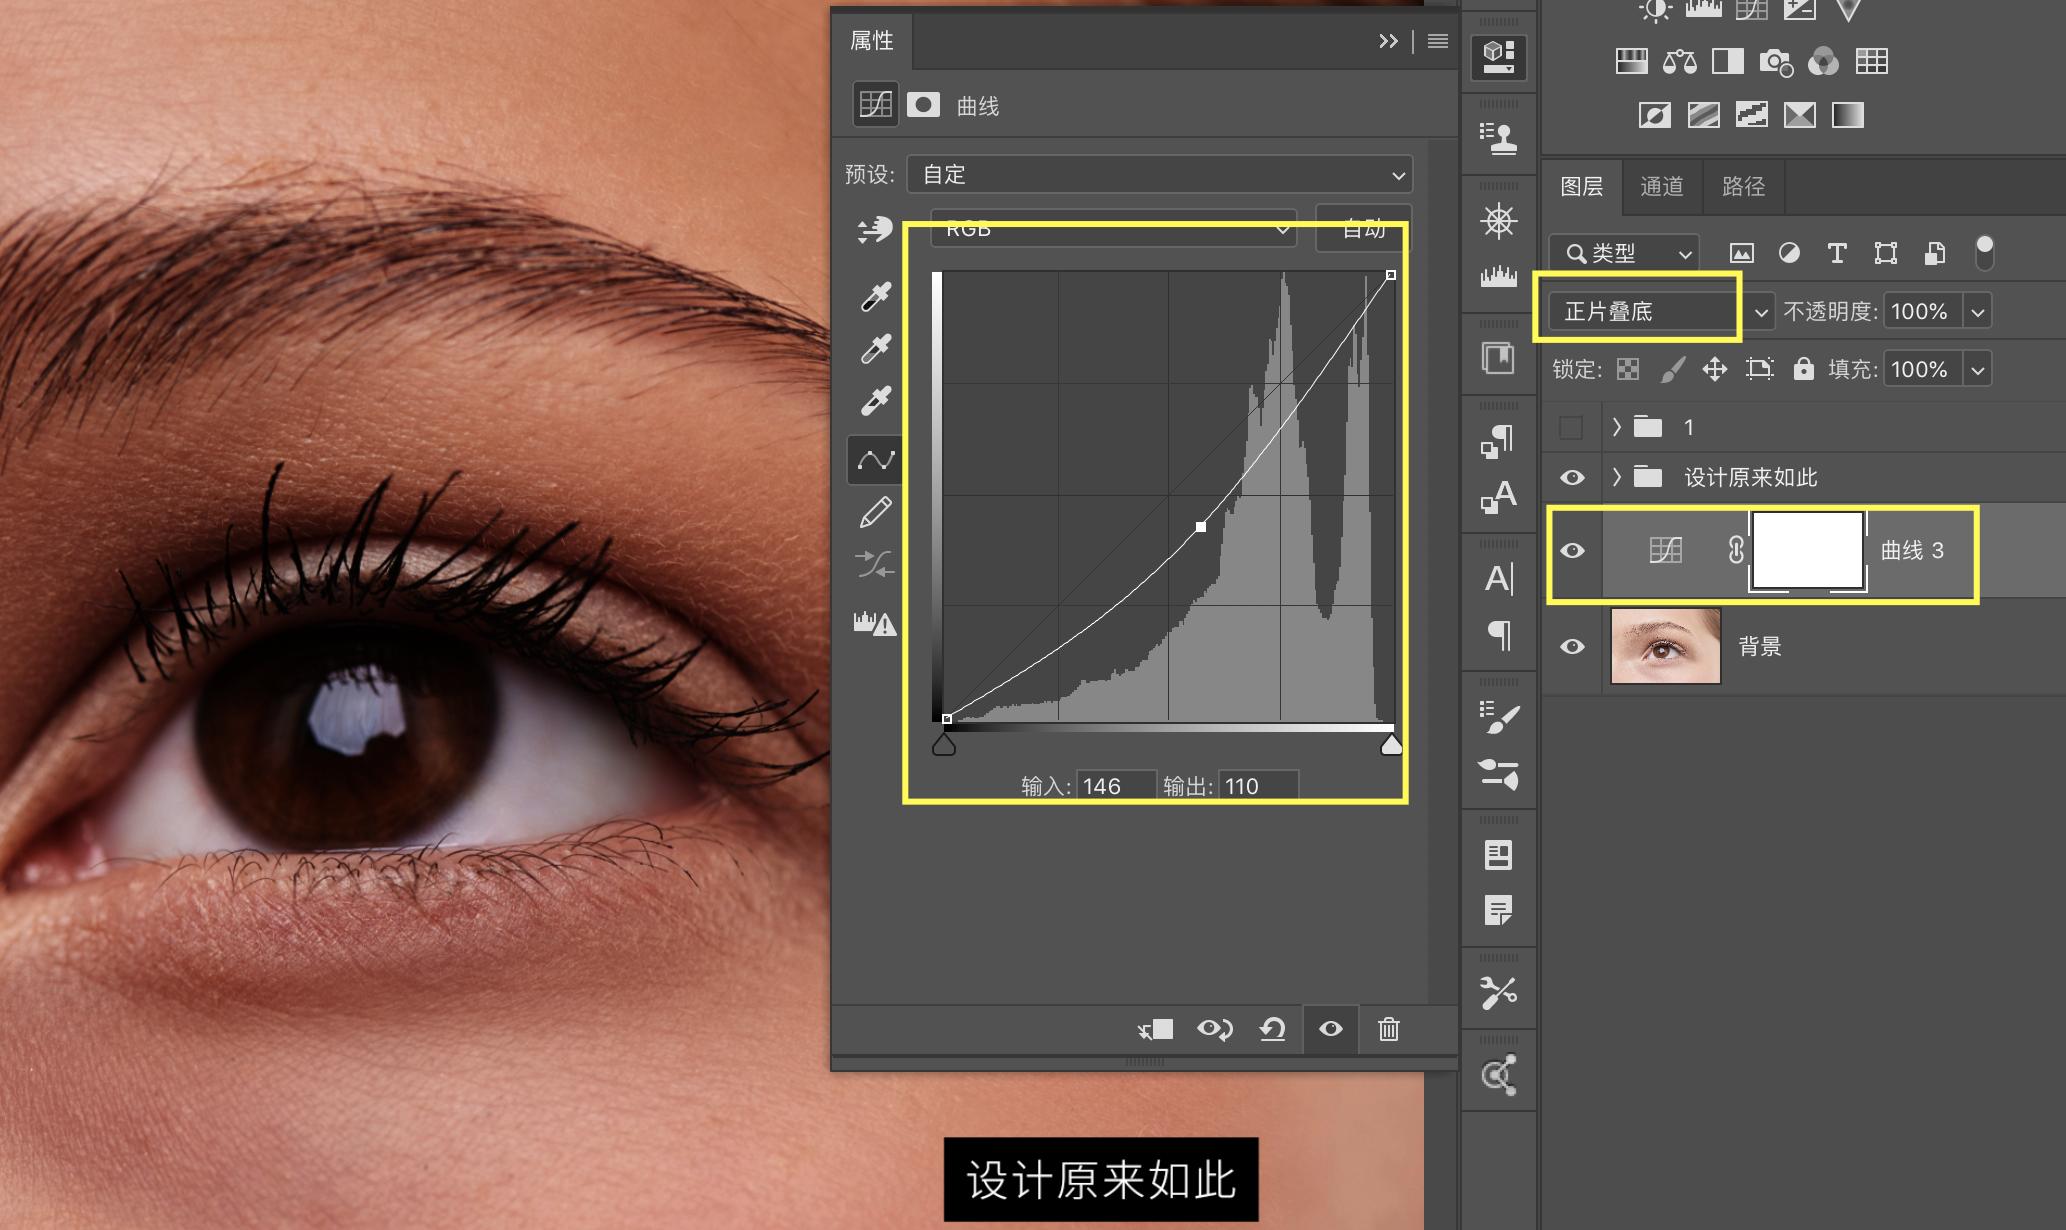This screenshot has height=1230, width=2066.
Task: Select the pencil tool to draw the curve
Action: pos(876,513)
